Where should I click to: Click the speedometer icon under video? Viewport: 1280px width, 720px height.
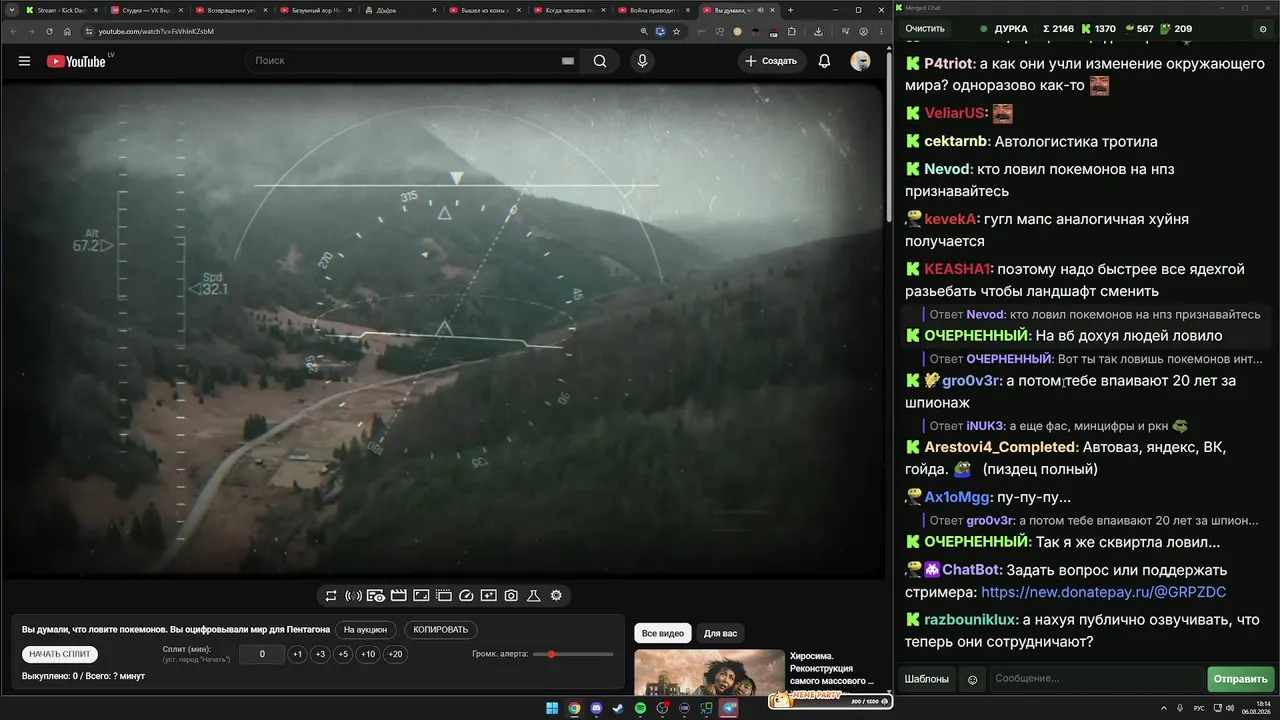point(466,596)
